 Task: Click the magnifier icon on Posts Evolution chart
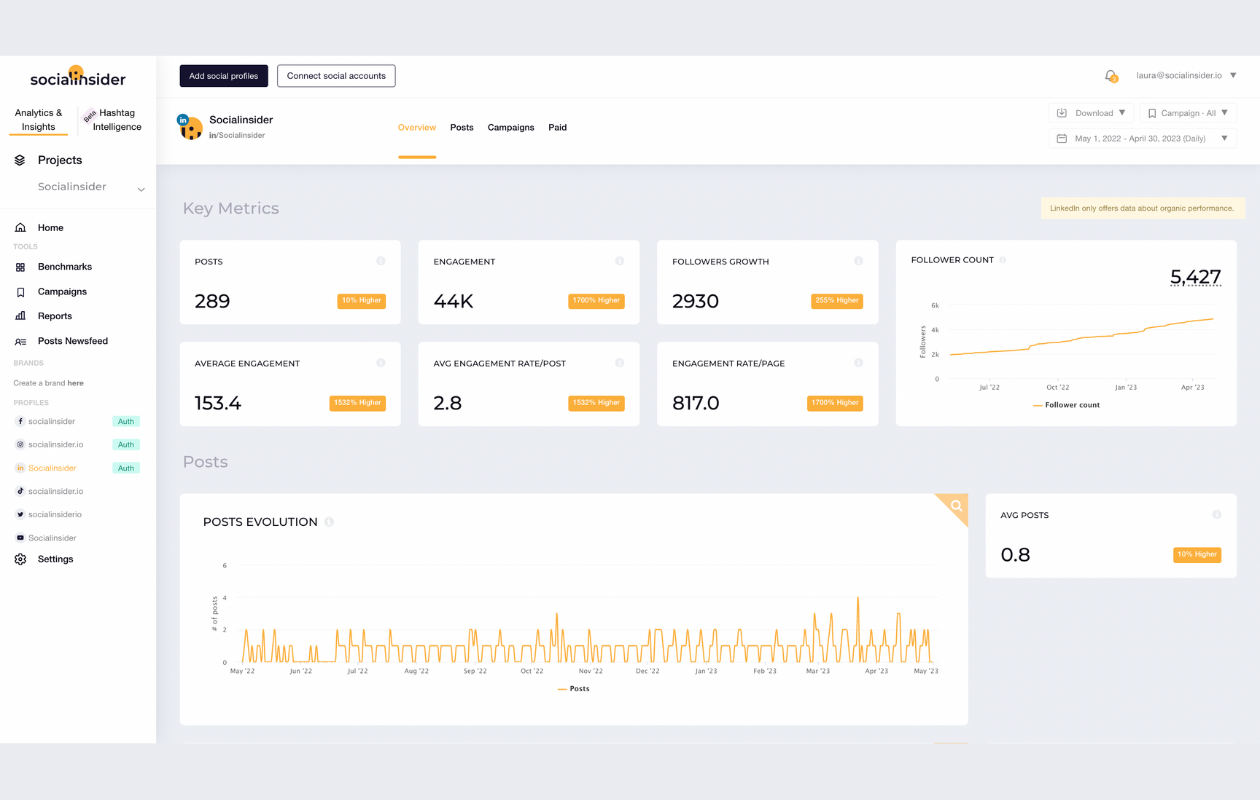957,506
